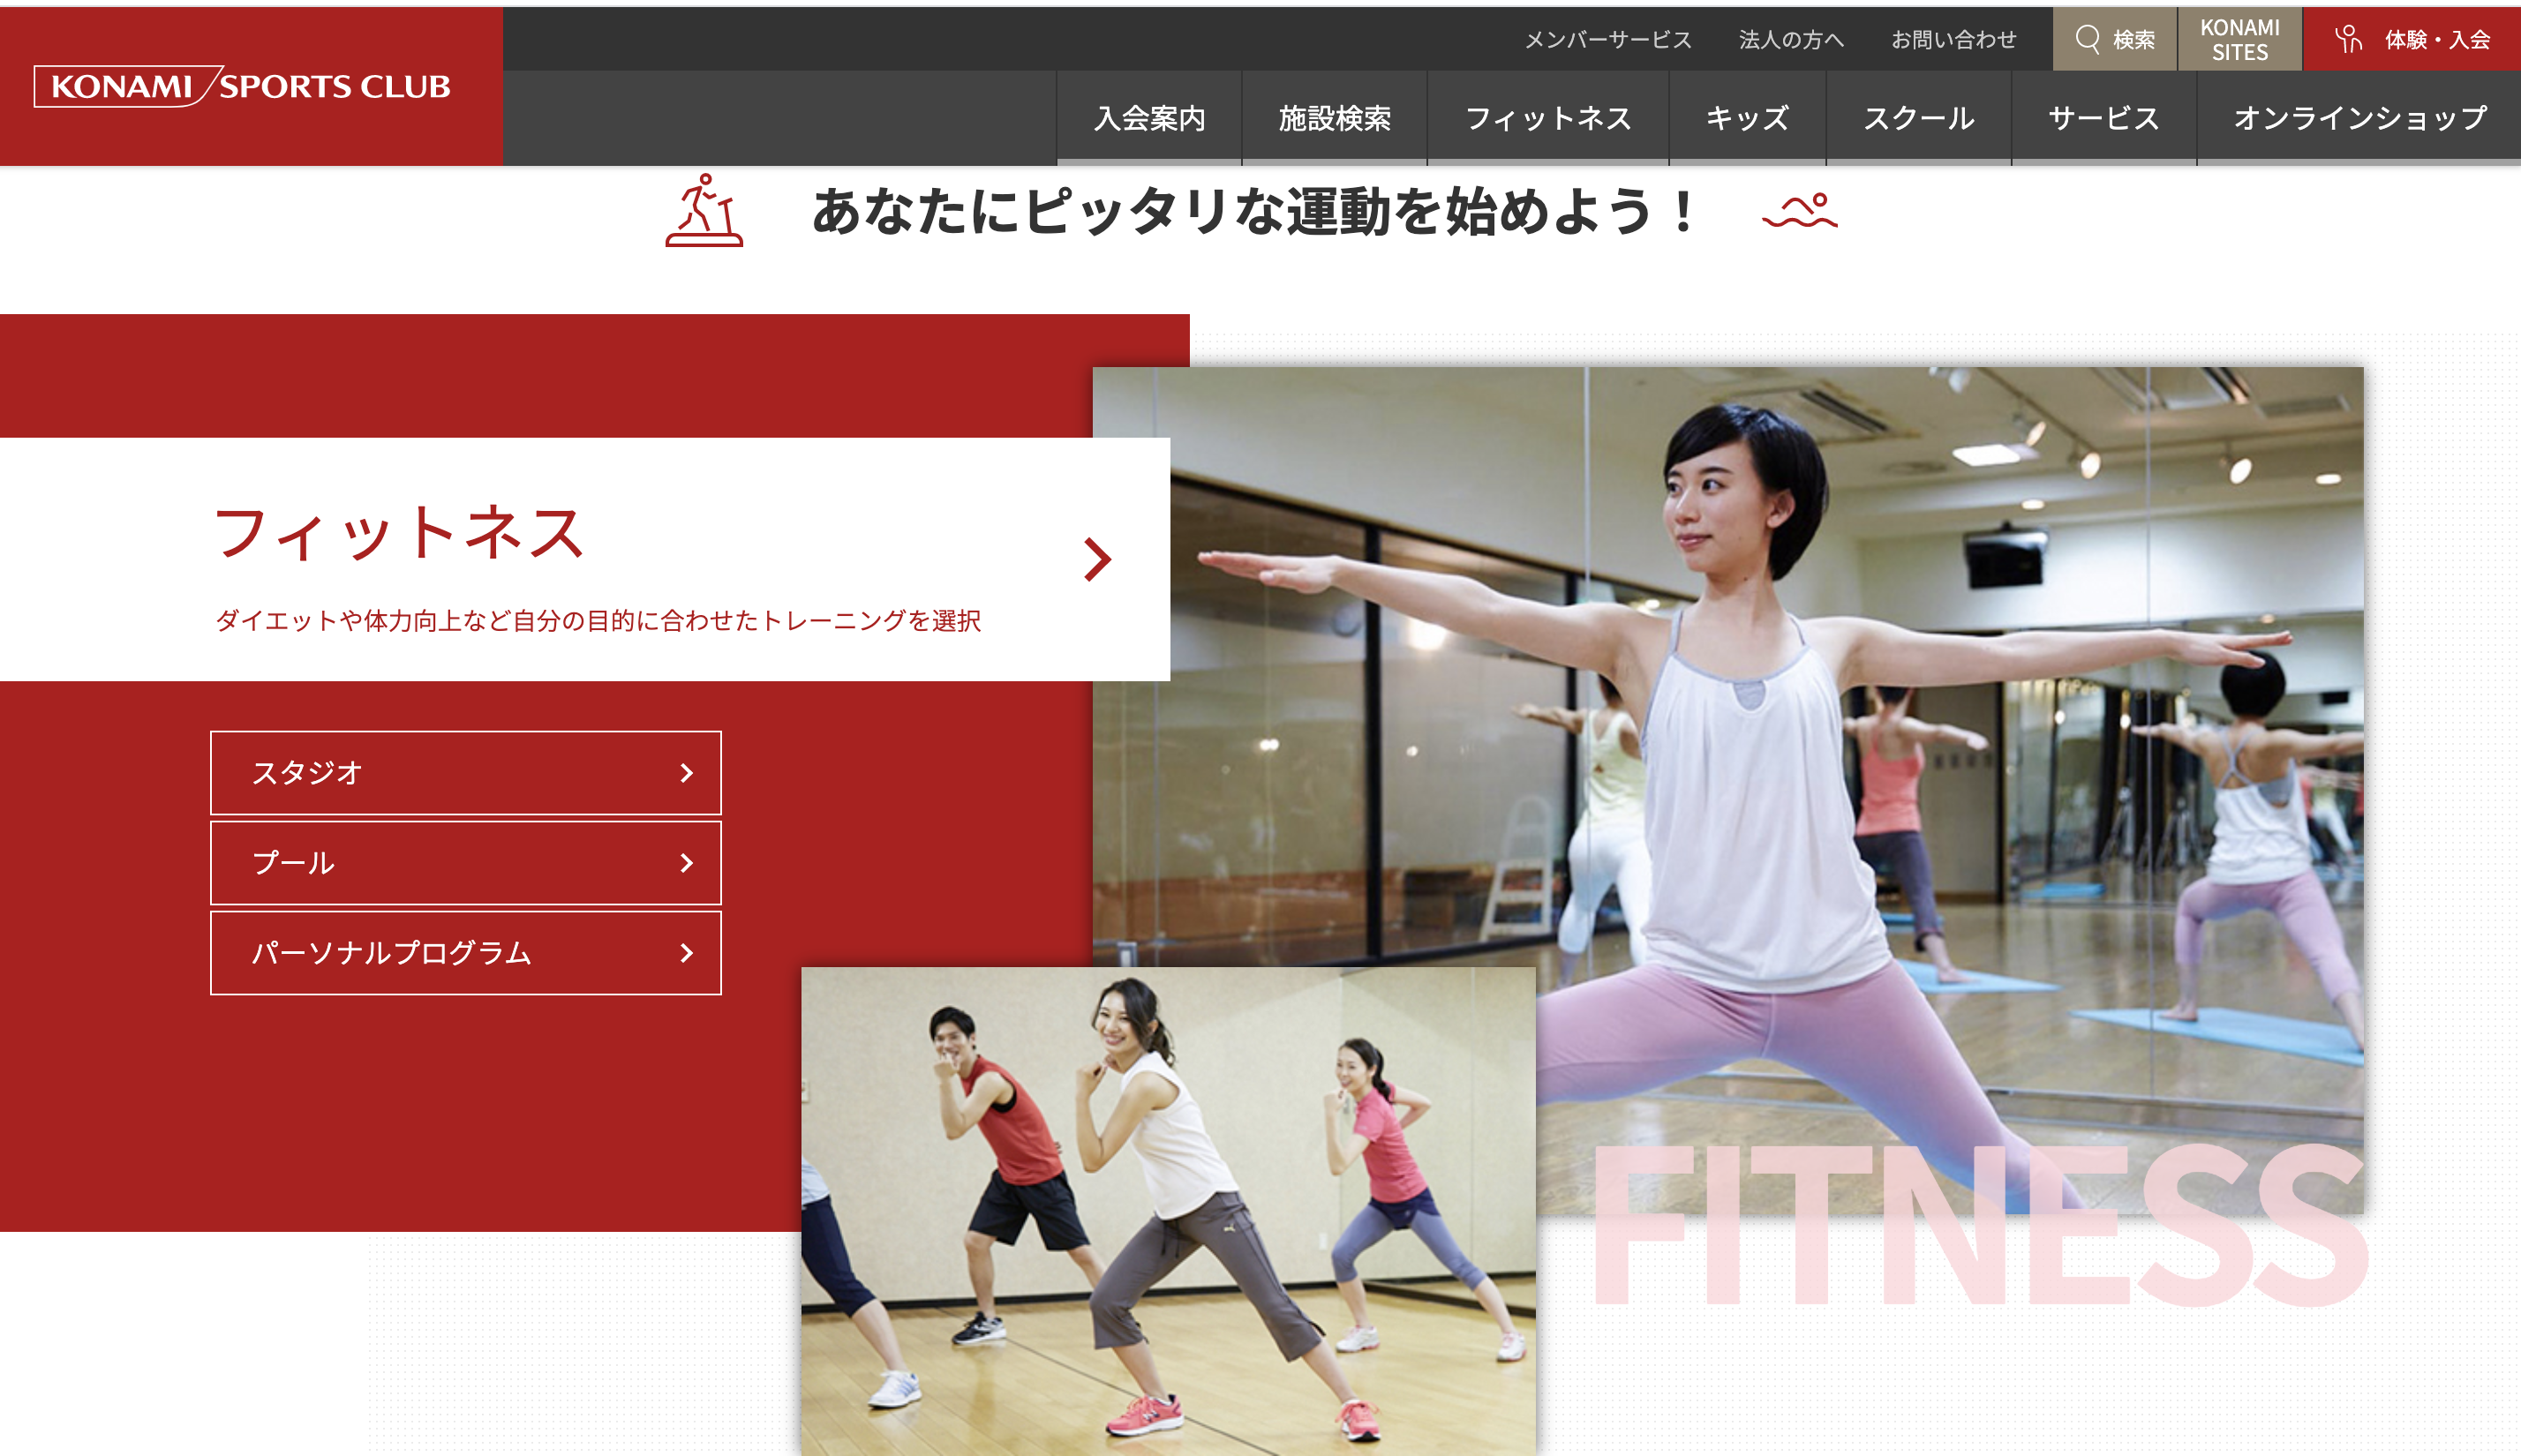
Task: Click the person icon beside 体験・入会
Action: point(2348,39)
